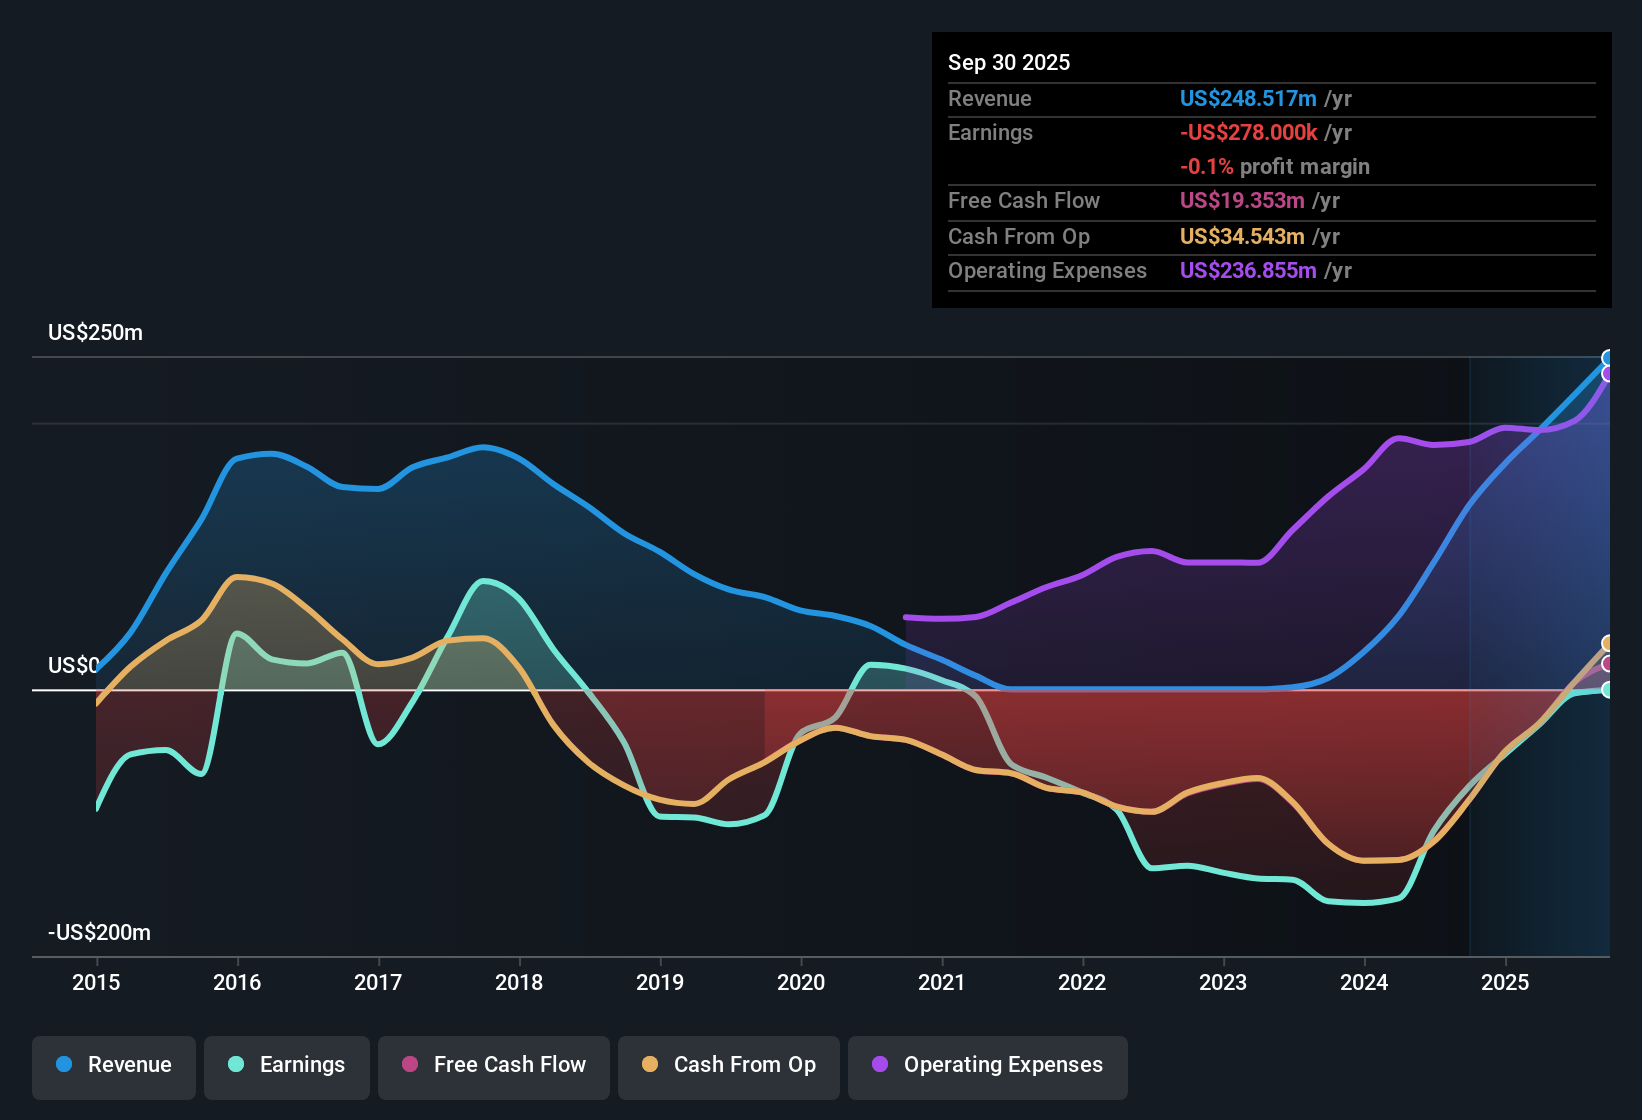Click the Earnings row label in tooltip
The image size is (1642, 1120).
click(991, 133)
